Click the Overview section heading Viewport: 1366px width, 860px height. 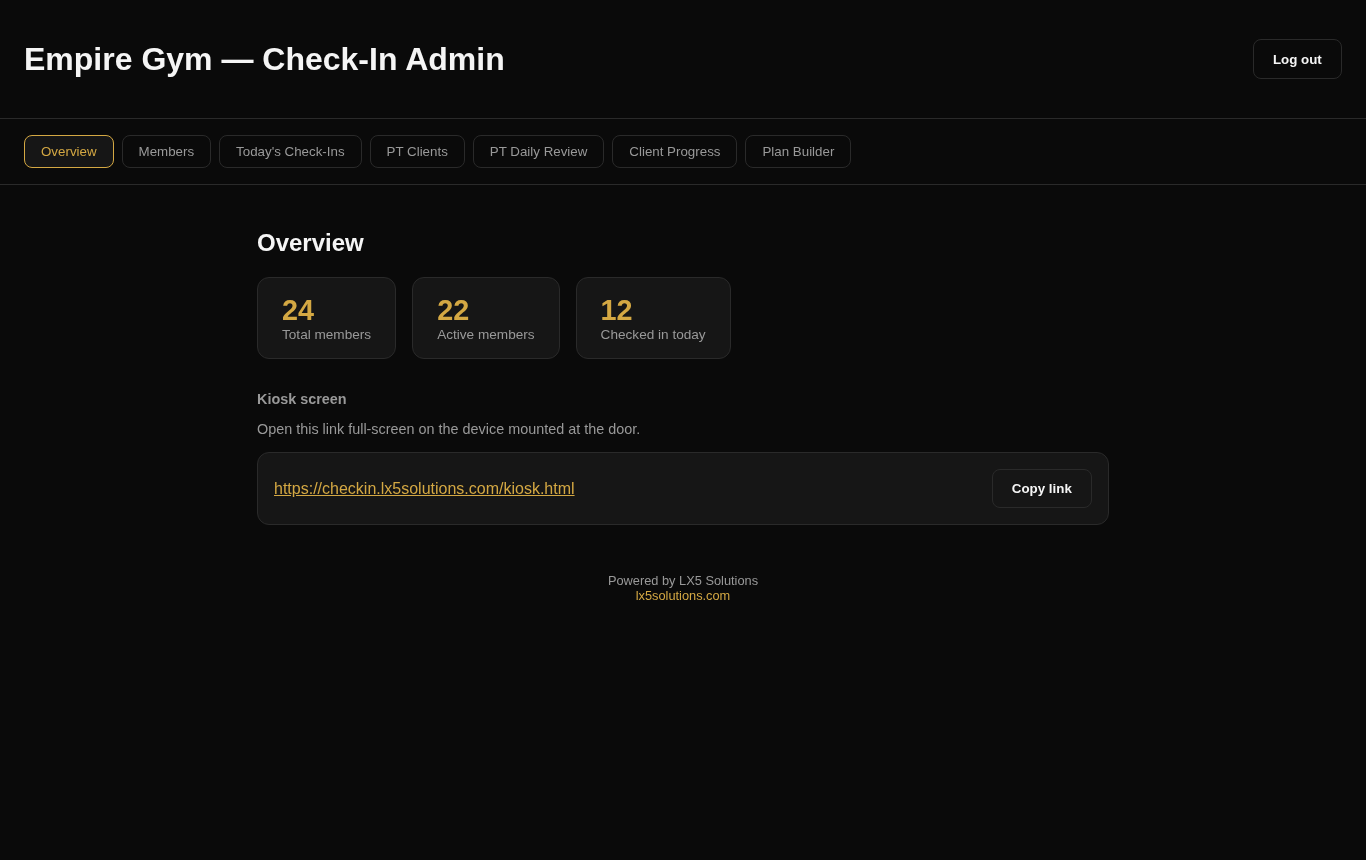click(310, 243)
